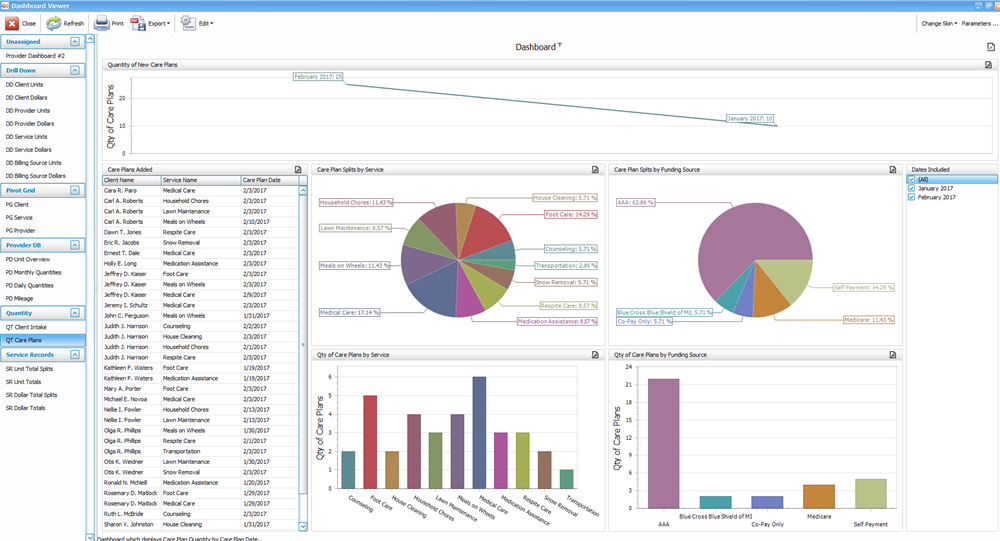Click the red Close toolbar icon
This screenshot has width=1000, height=541.
(12, 22)
